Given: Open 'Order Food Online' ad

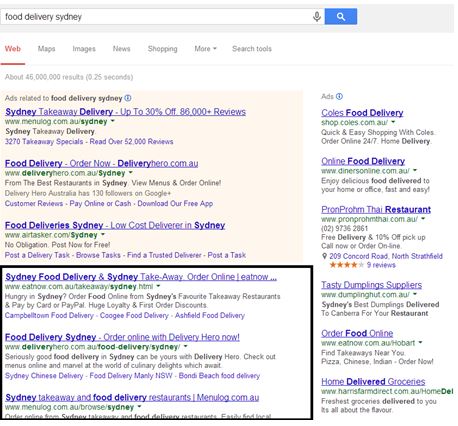Looking at the screenshot, I should click(x=357, y=333).
